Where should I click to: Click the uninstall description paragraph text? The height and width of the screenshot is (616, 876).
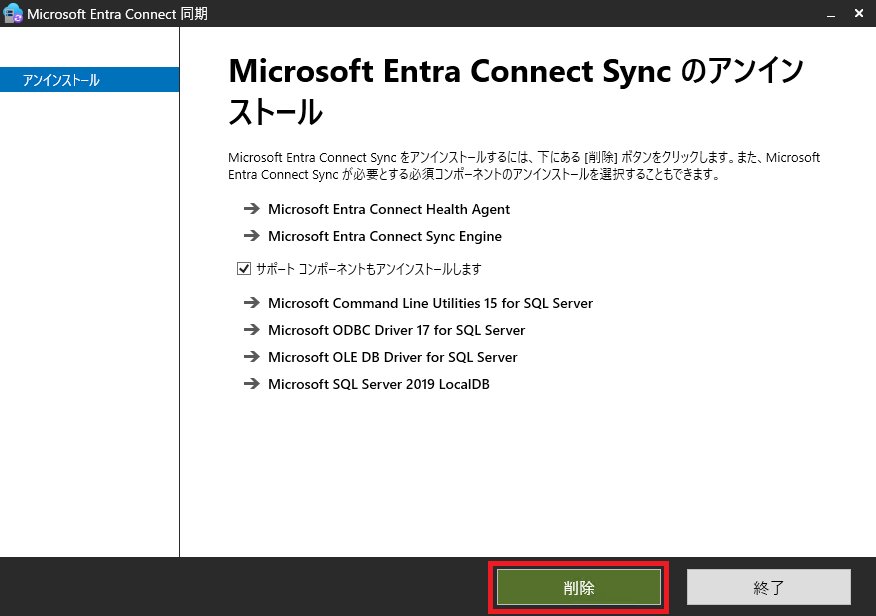524,166
